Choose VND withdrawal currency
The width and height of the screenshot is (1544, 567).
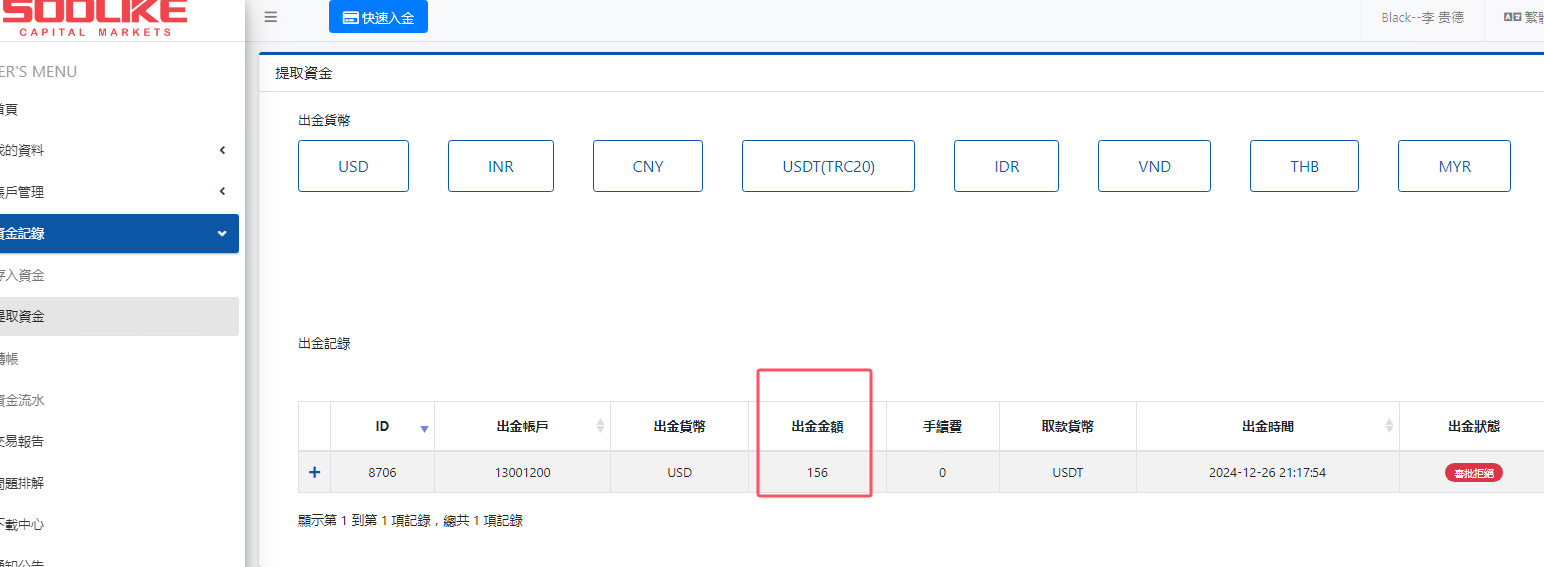point(1154,166)
